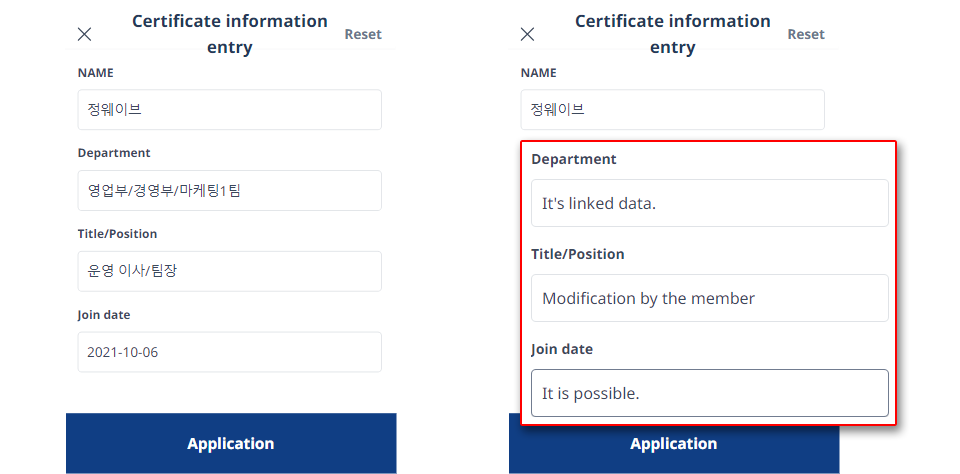Submit with the left Application button
The height and width of the screenshot is (474, 960).
[231, 443]
